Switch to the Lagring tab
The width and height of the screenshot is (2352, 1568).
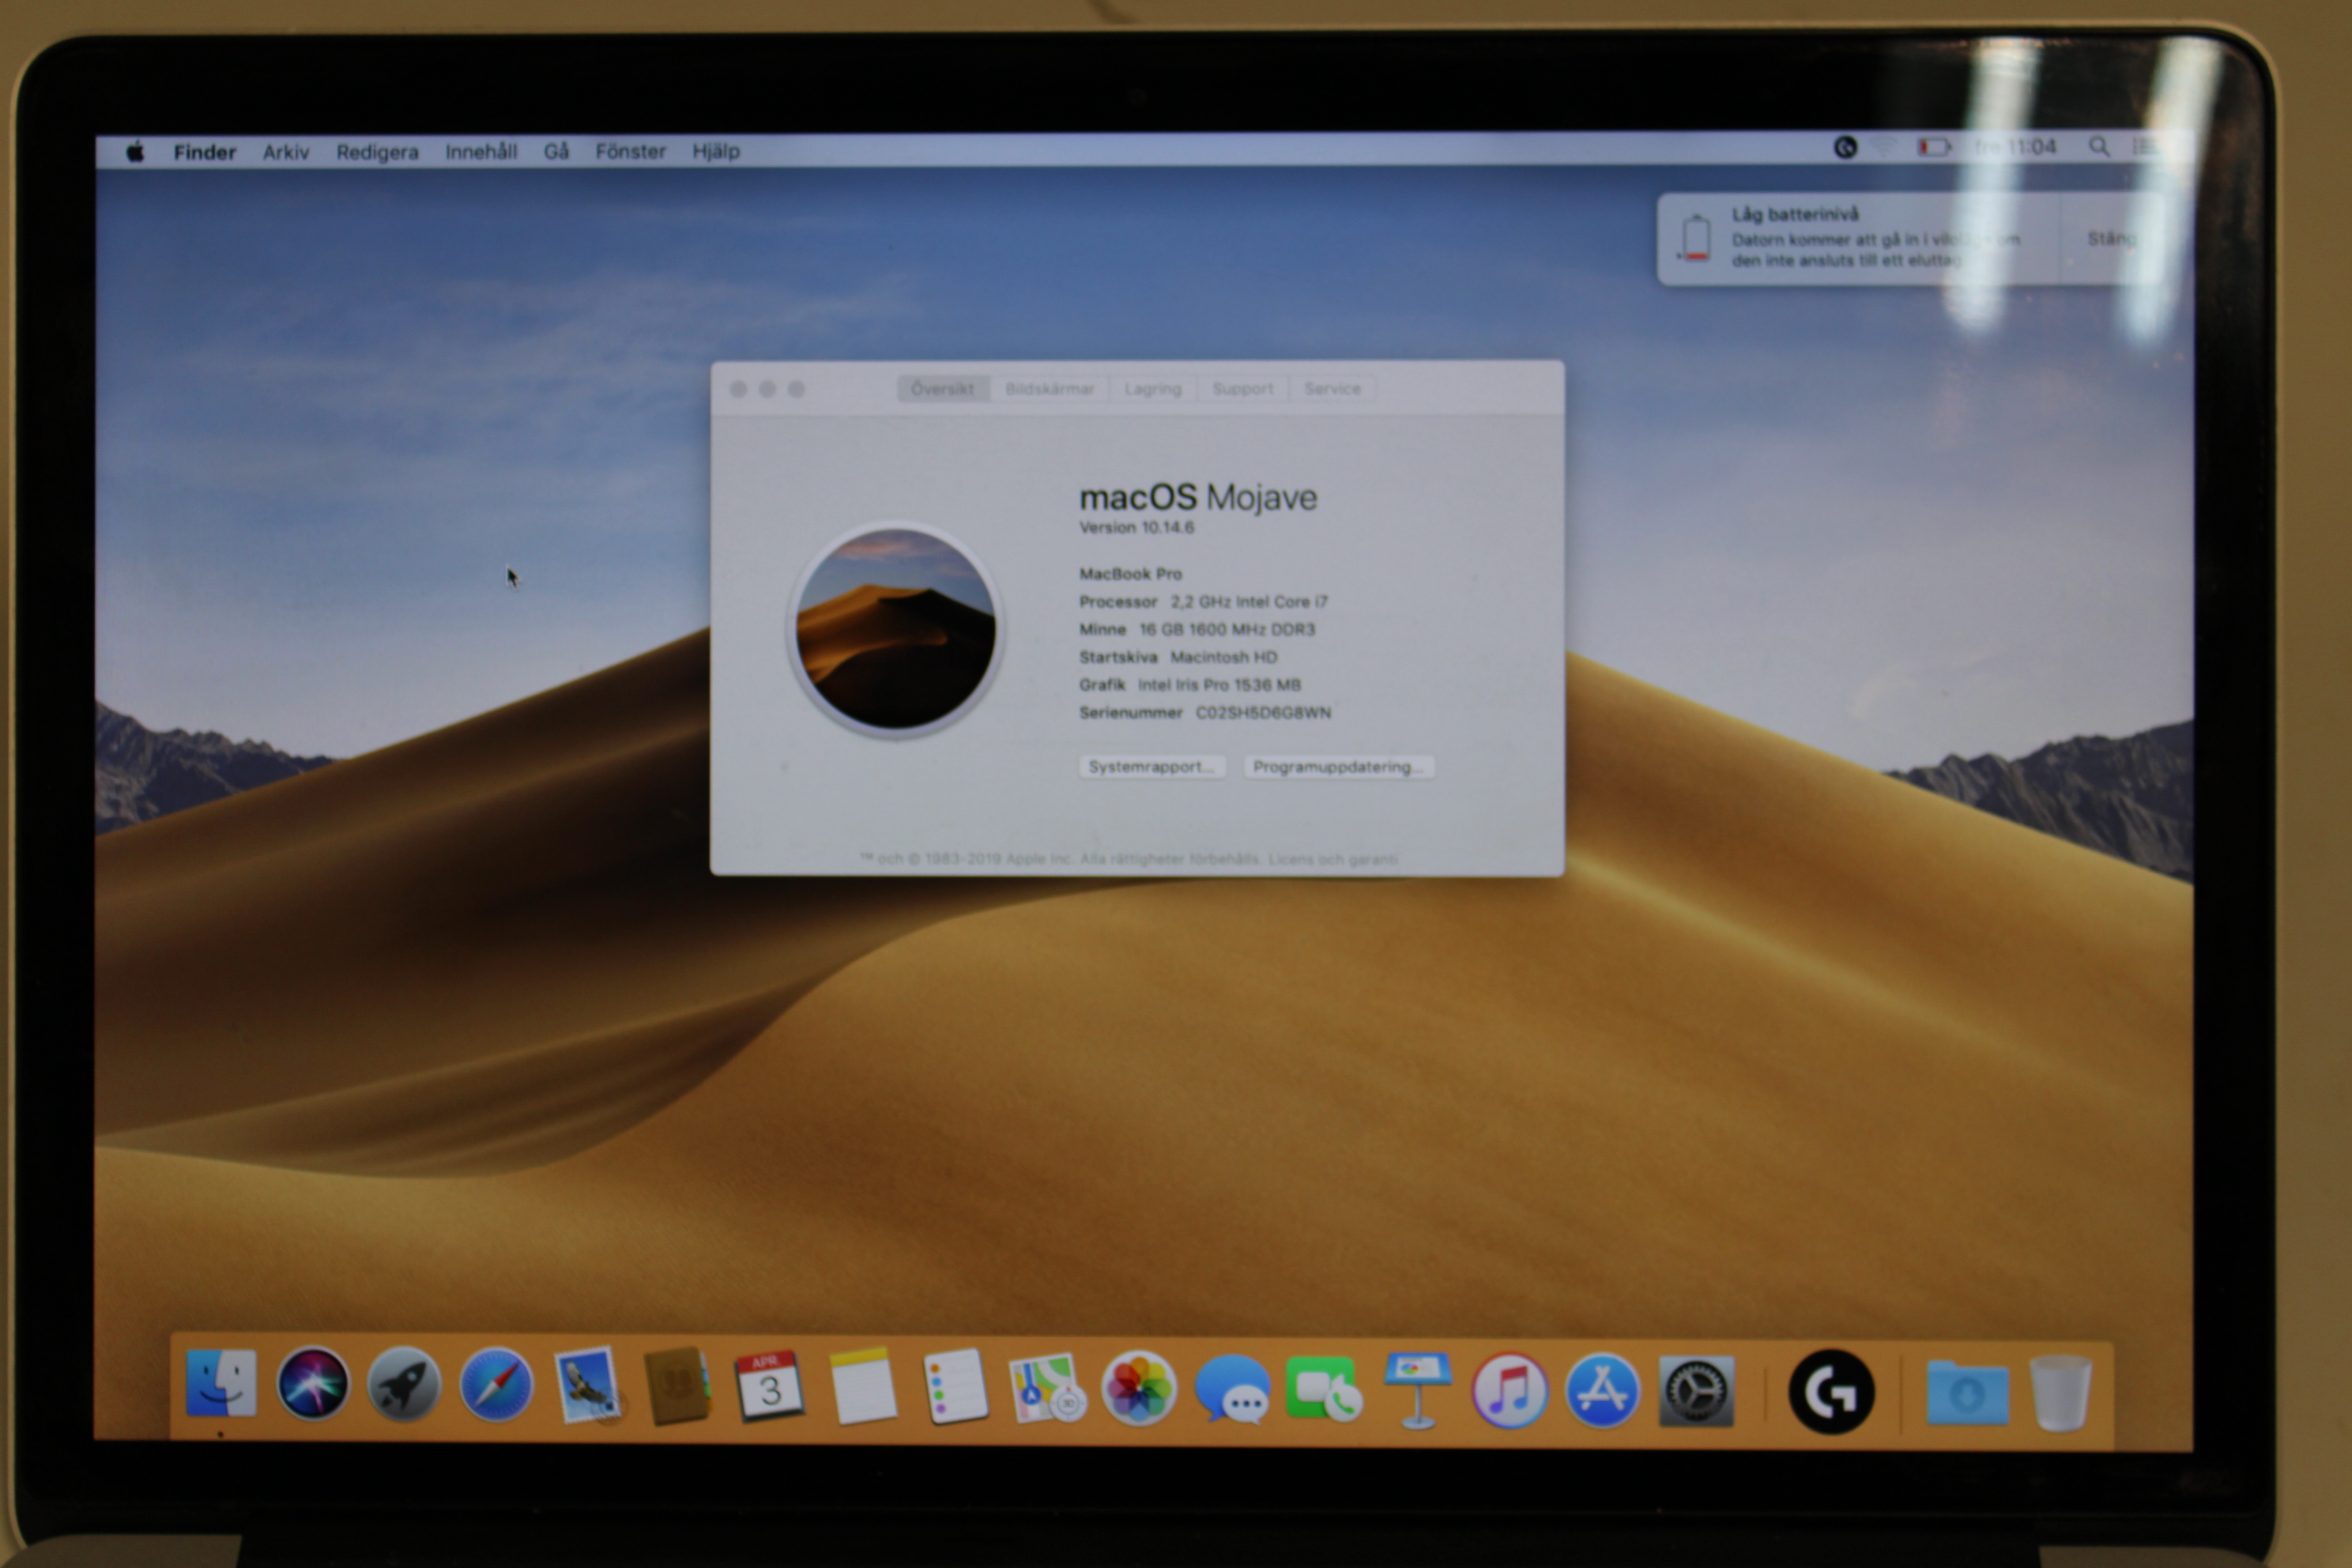coord(1152,389)
